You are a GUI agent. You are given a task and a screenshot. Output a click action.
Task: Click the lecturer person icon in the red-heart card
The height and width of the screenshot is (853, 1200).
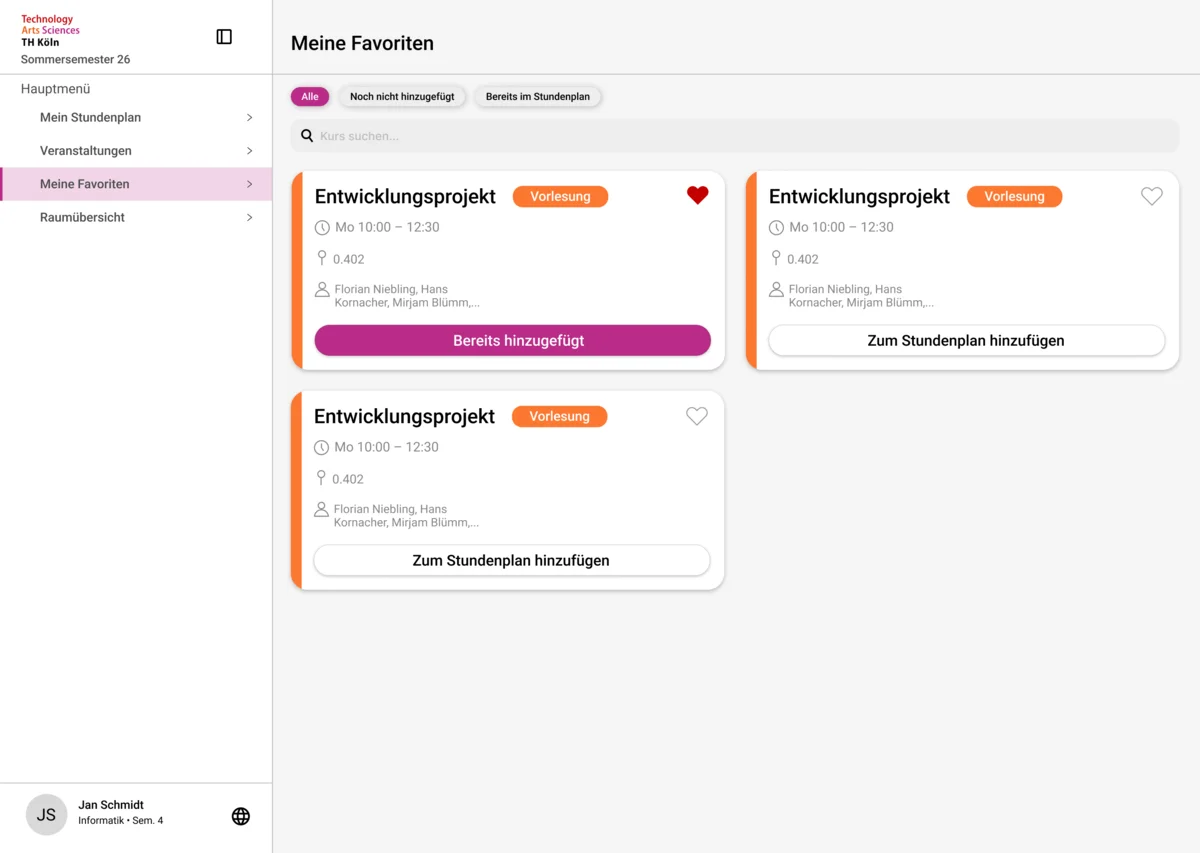point(322,290)
